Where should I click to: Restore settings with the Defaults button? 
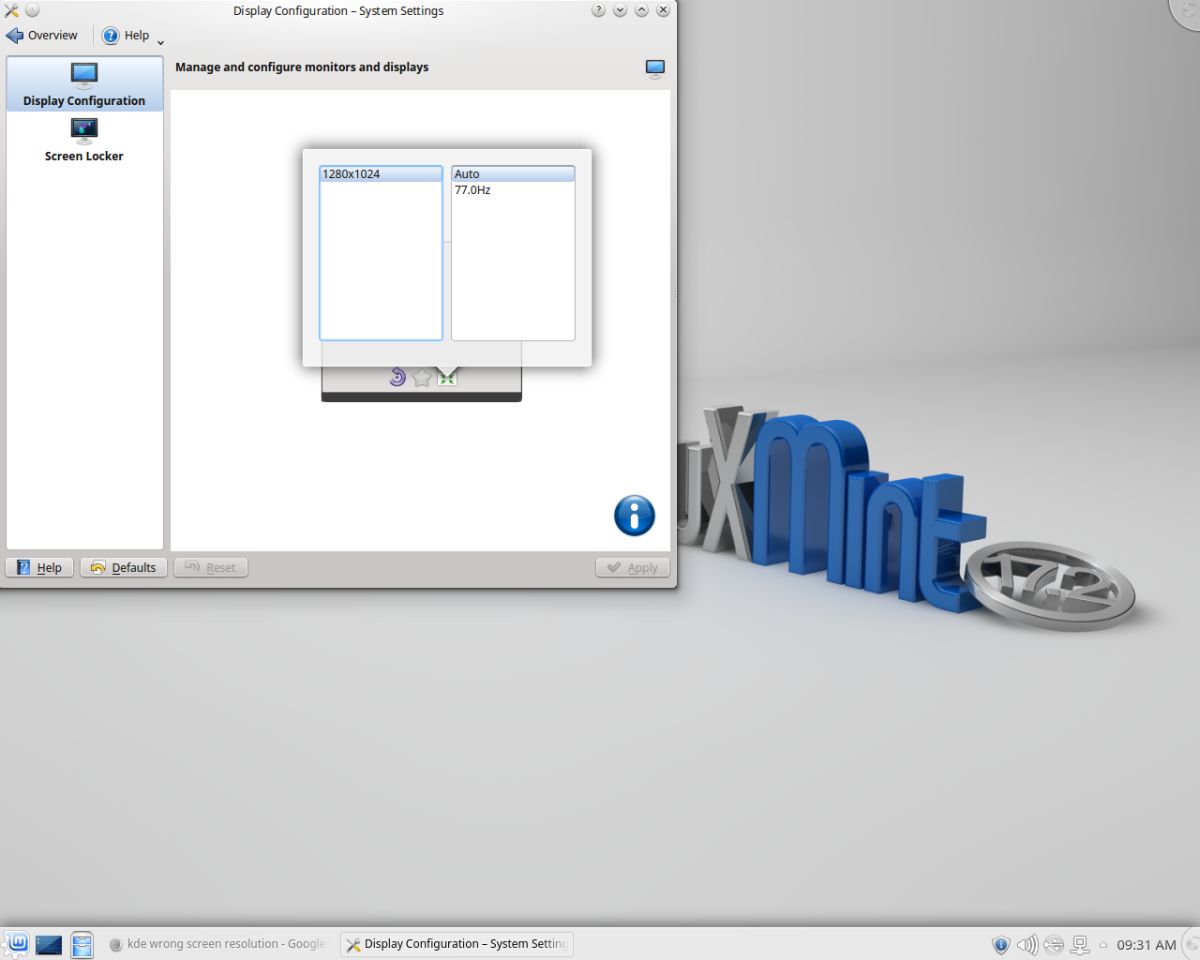124,567
